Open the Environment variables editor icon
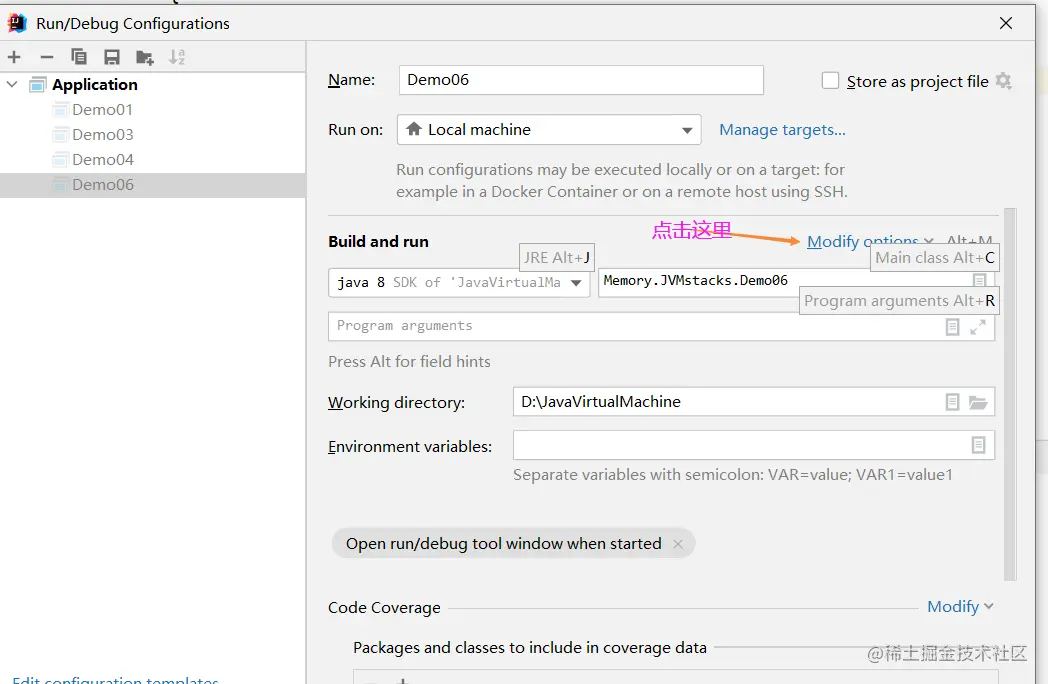 [x=978, y=445]
